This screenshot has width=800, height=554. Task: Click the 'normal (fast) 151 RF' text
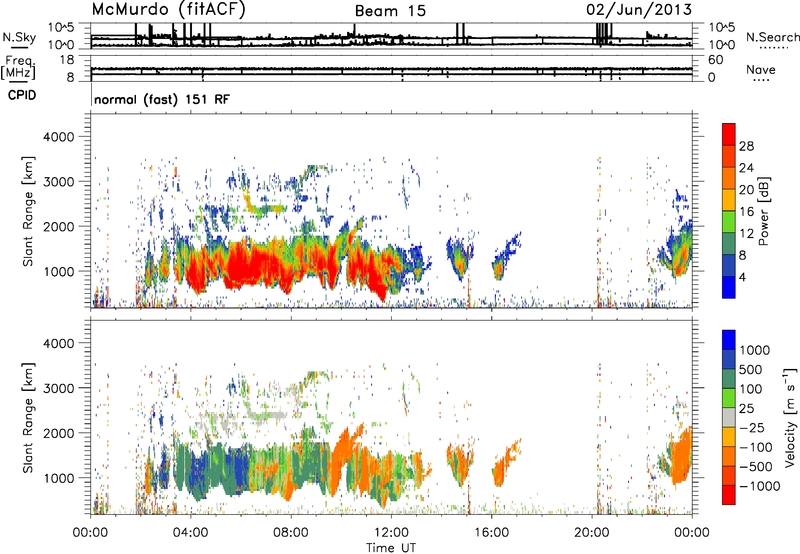click(x=162, y=99)
